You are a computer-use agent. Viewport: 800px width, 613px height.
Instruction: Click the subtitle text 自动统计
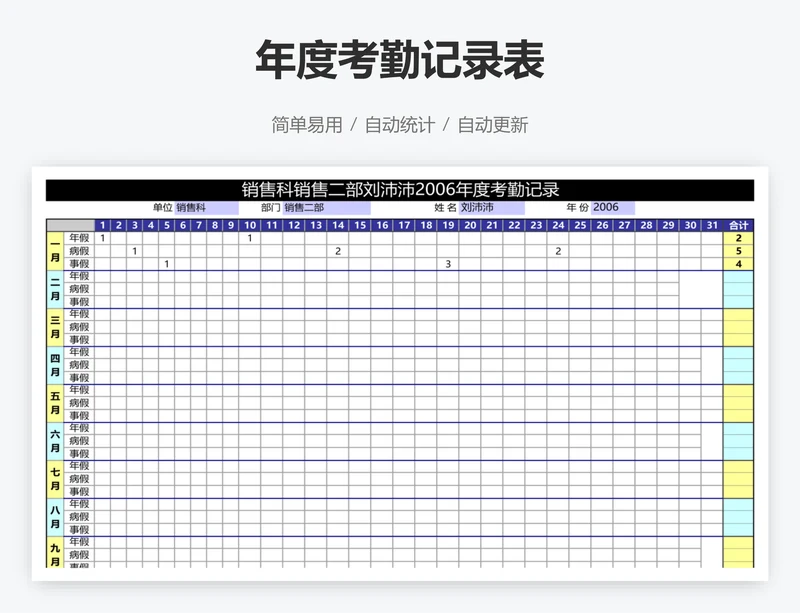click(400, 125)
